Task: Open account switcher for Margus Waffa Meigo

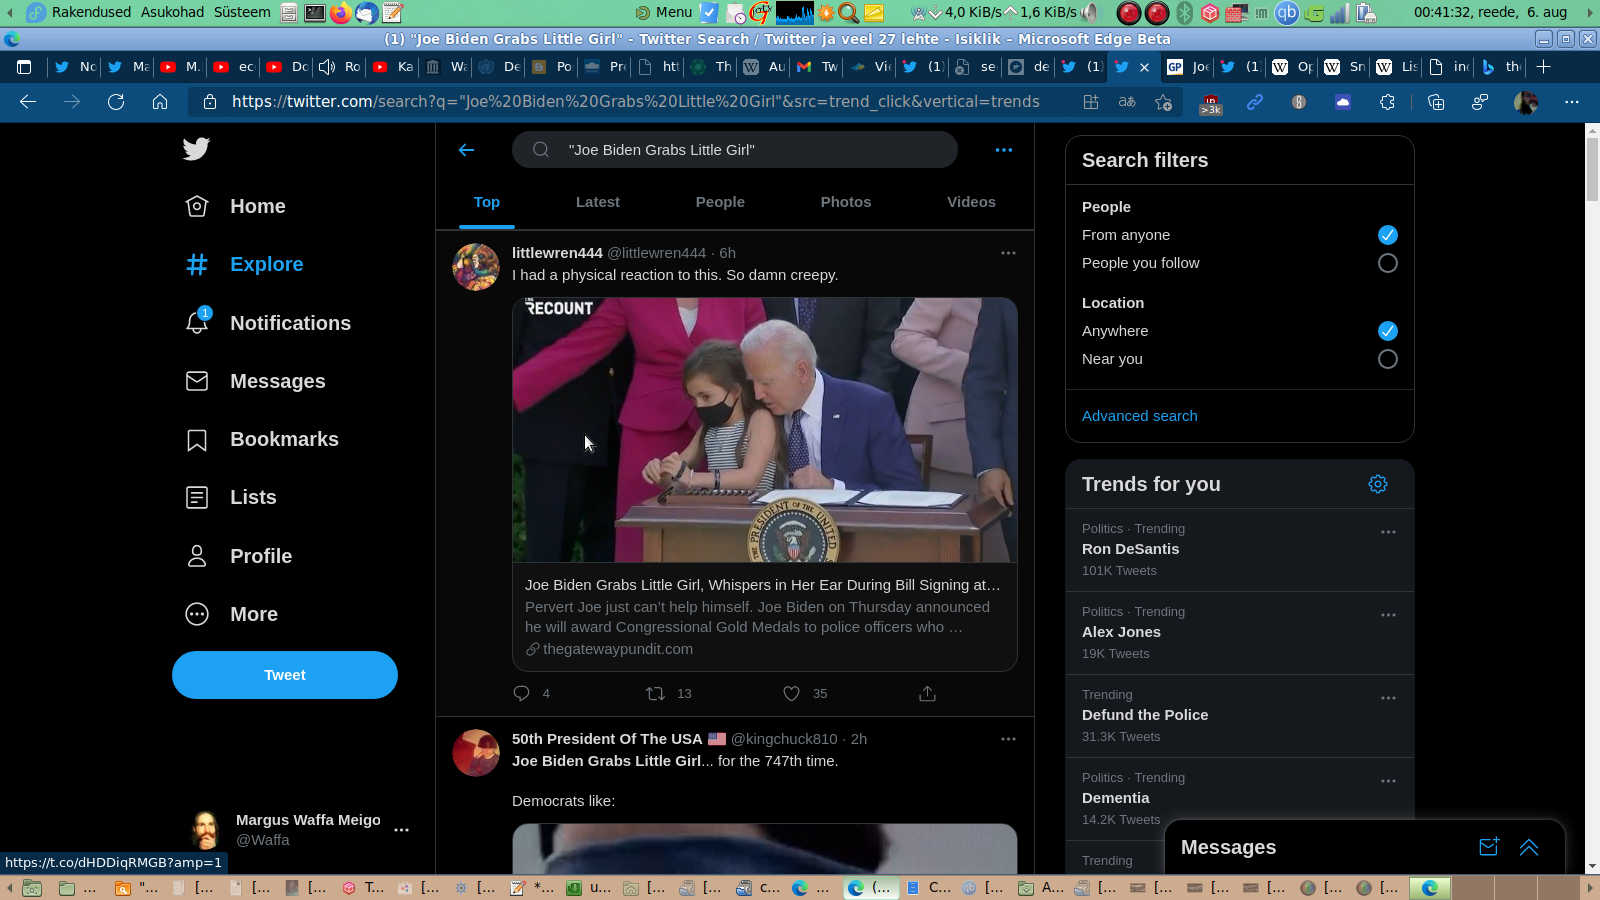Action: [x=300, y=830]
